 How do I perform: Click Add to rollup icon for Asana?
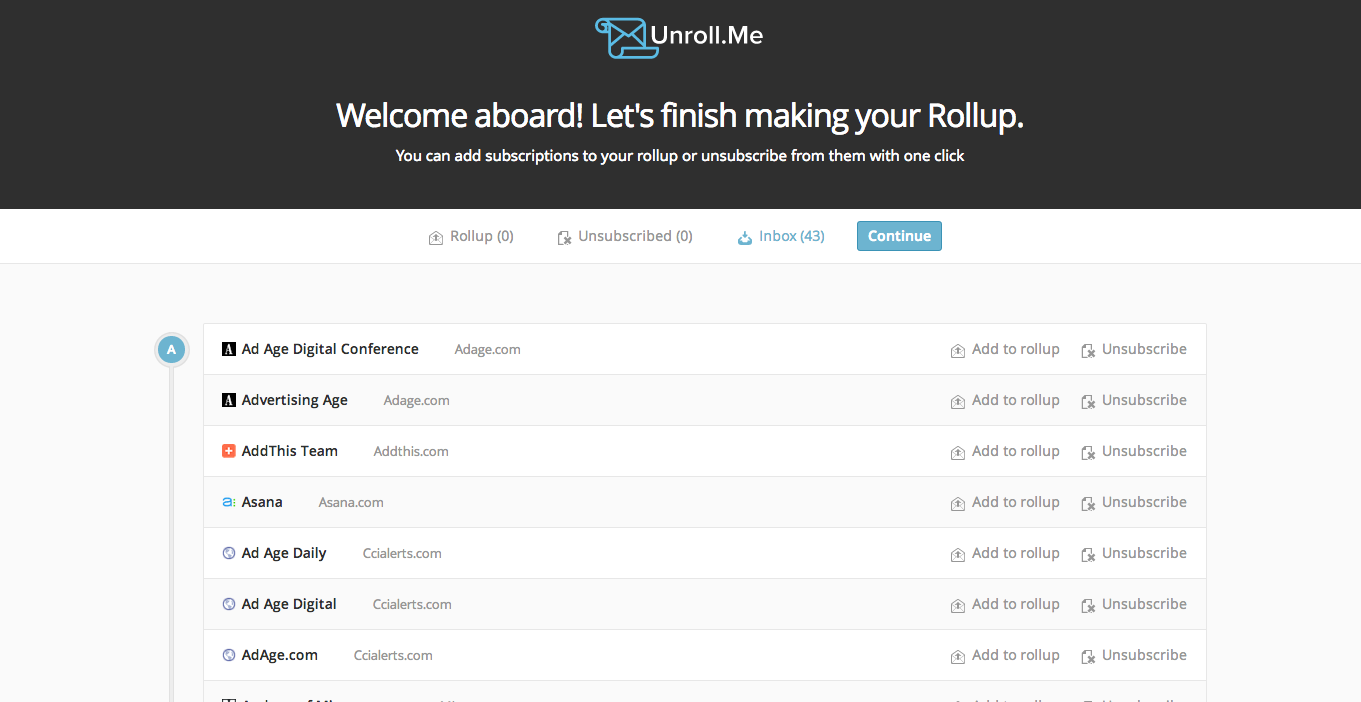958,504
